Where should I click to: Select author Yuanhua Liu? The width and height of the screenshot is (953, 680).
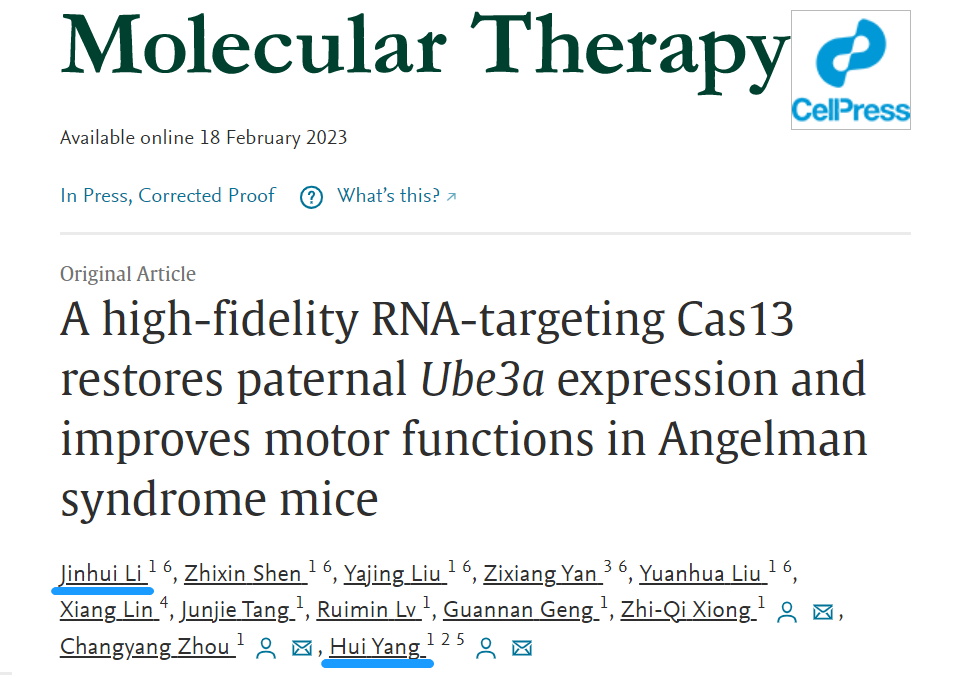point(700,574)
